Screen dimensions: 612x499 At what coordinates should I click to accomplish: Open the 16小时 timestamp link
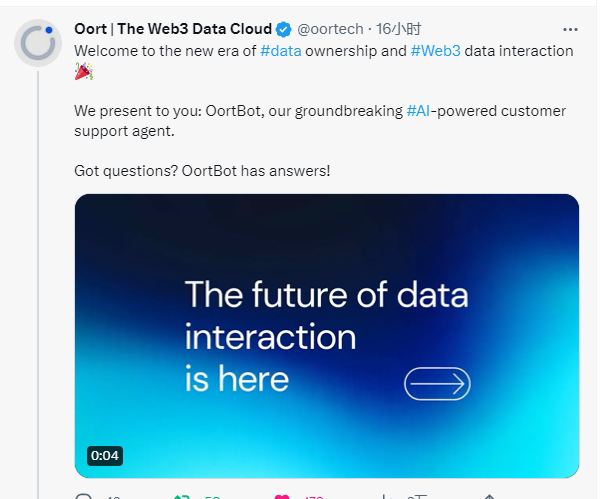pos(399,29)
